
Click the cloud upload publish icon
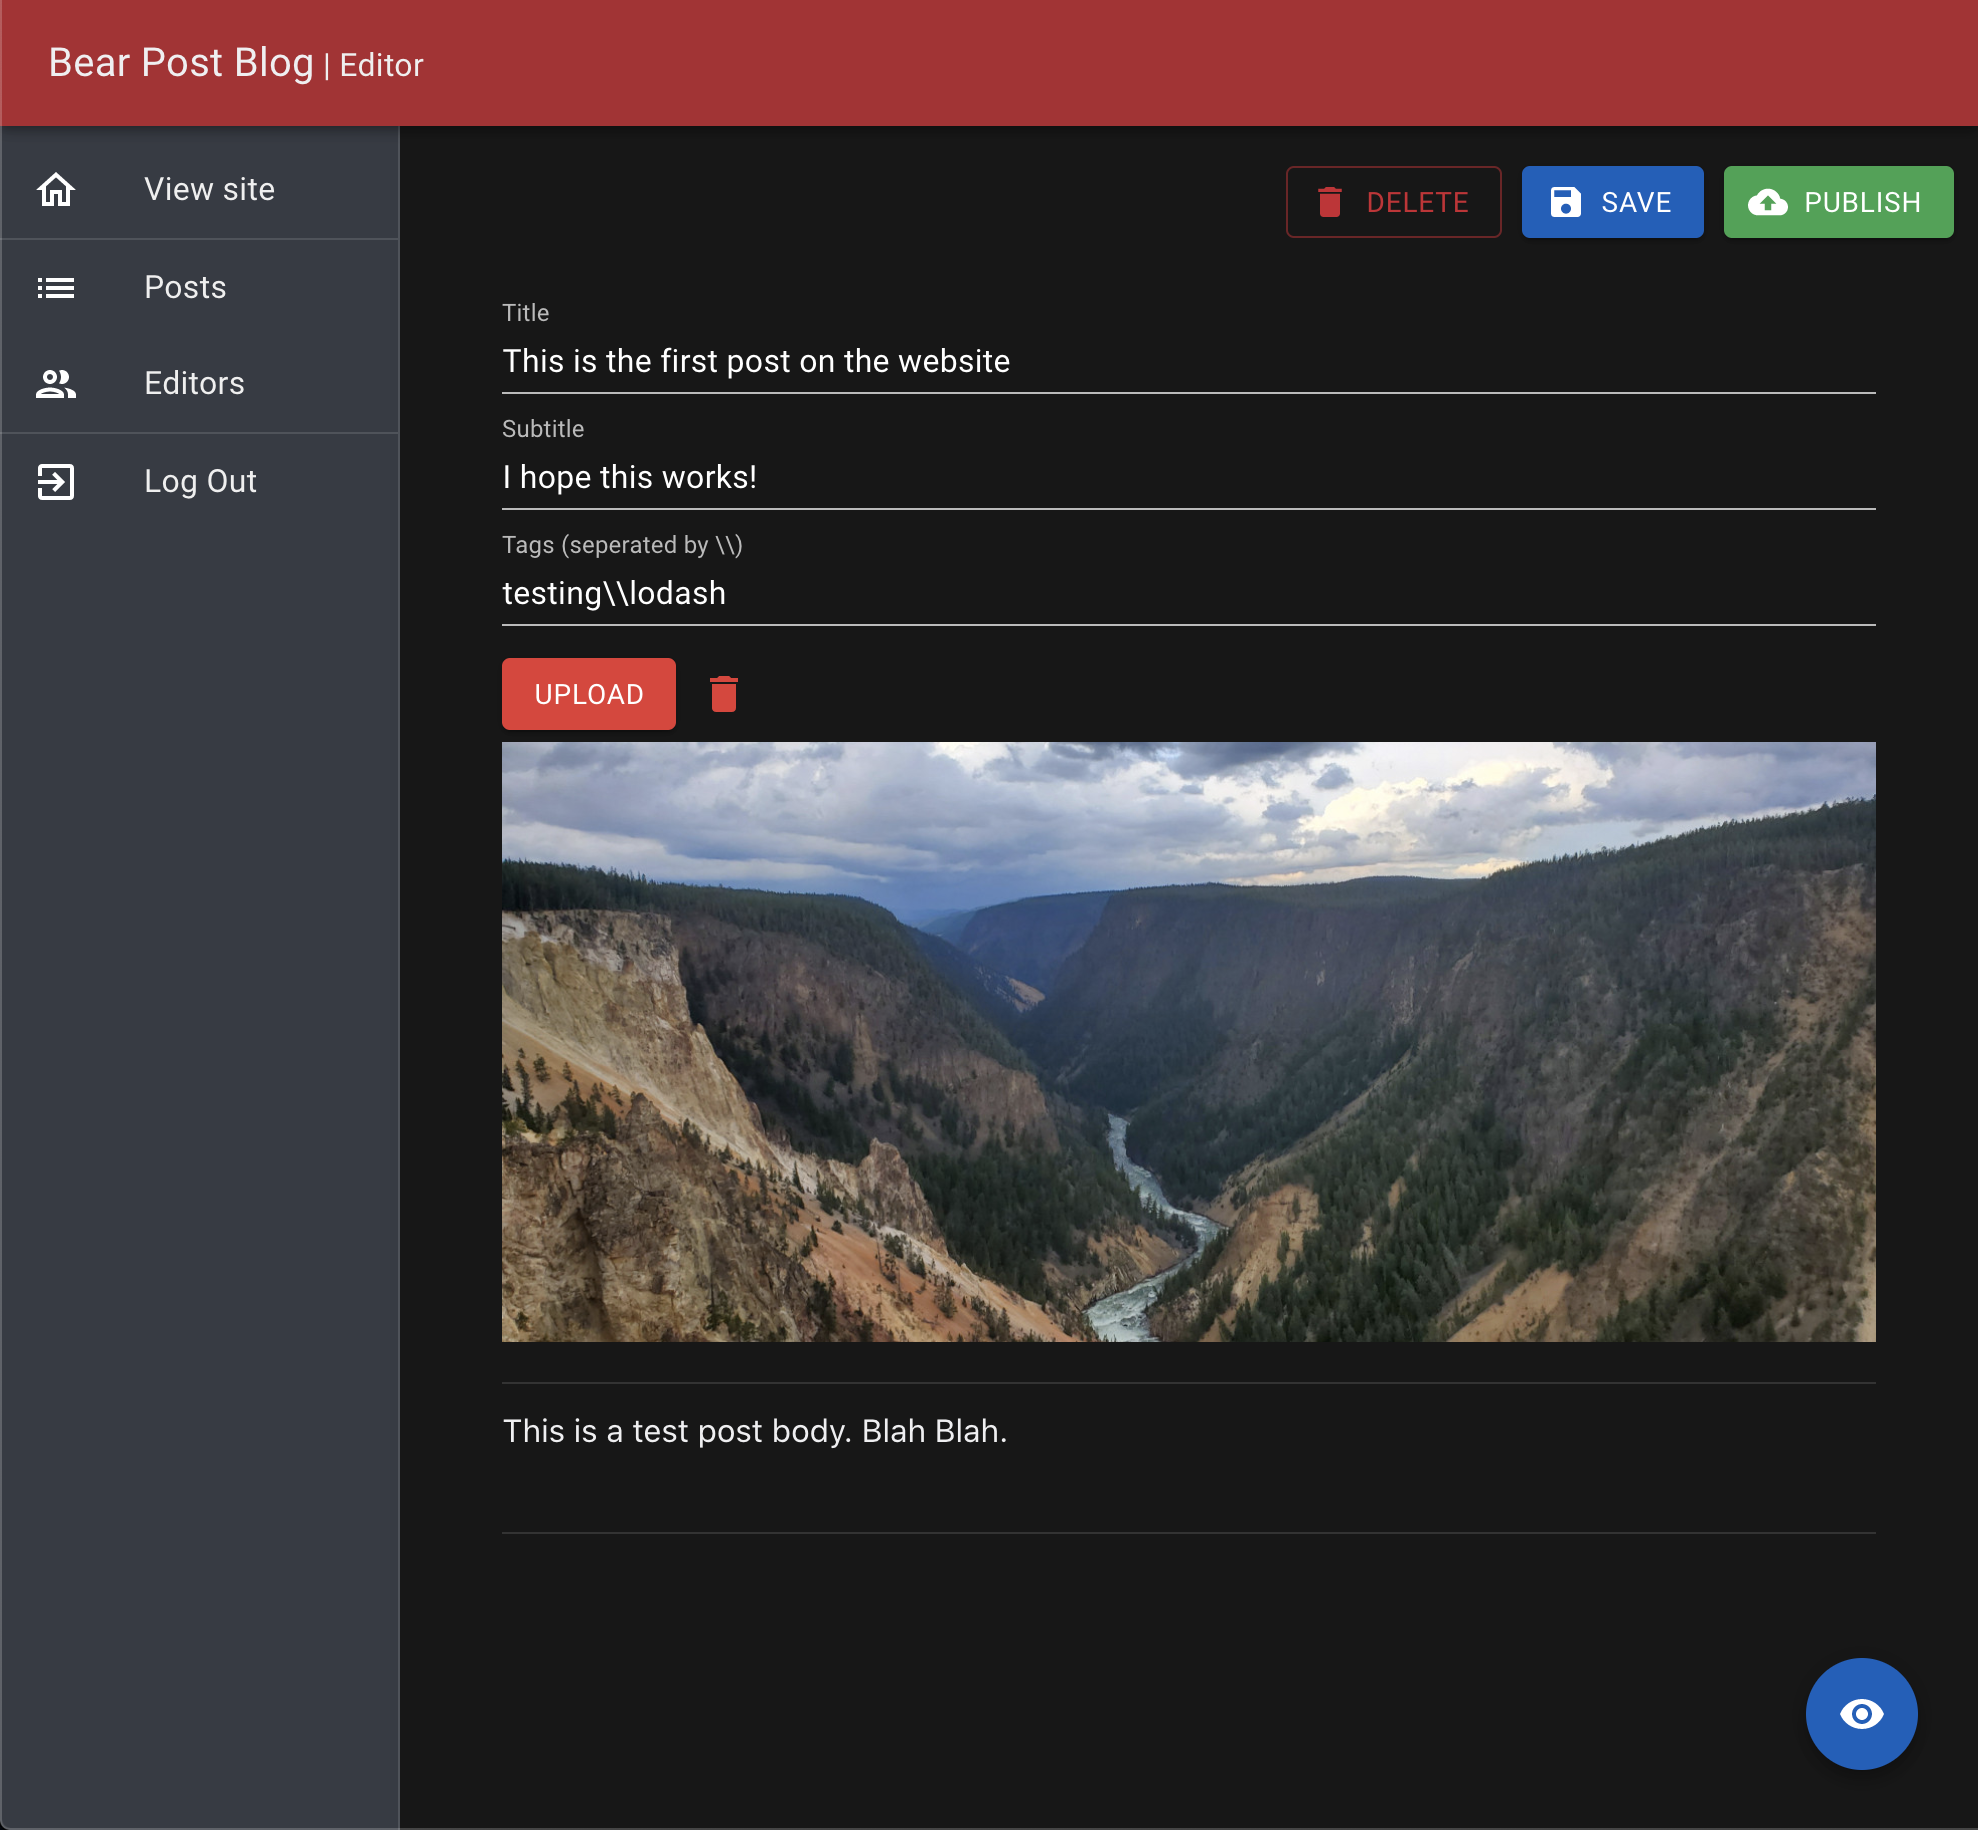pos(1767,202)
